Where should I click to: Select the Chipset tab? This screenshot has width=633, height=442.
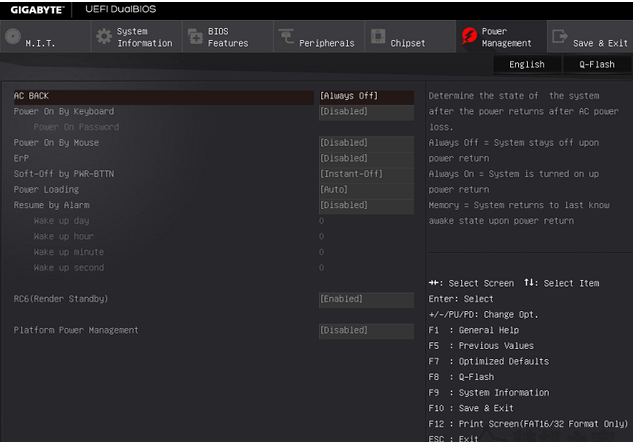(411, 37)
